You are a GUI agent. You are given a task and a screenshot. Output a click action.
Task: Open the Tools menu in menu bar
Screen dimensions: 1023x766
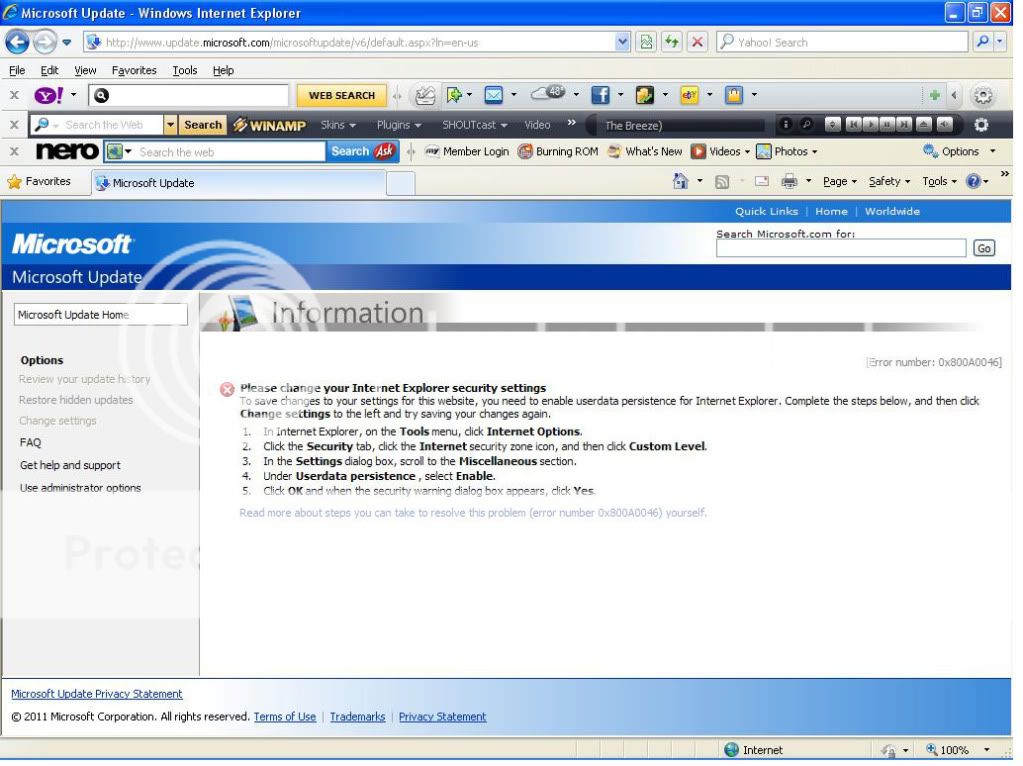point(185,70)
